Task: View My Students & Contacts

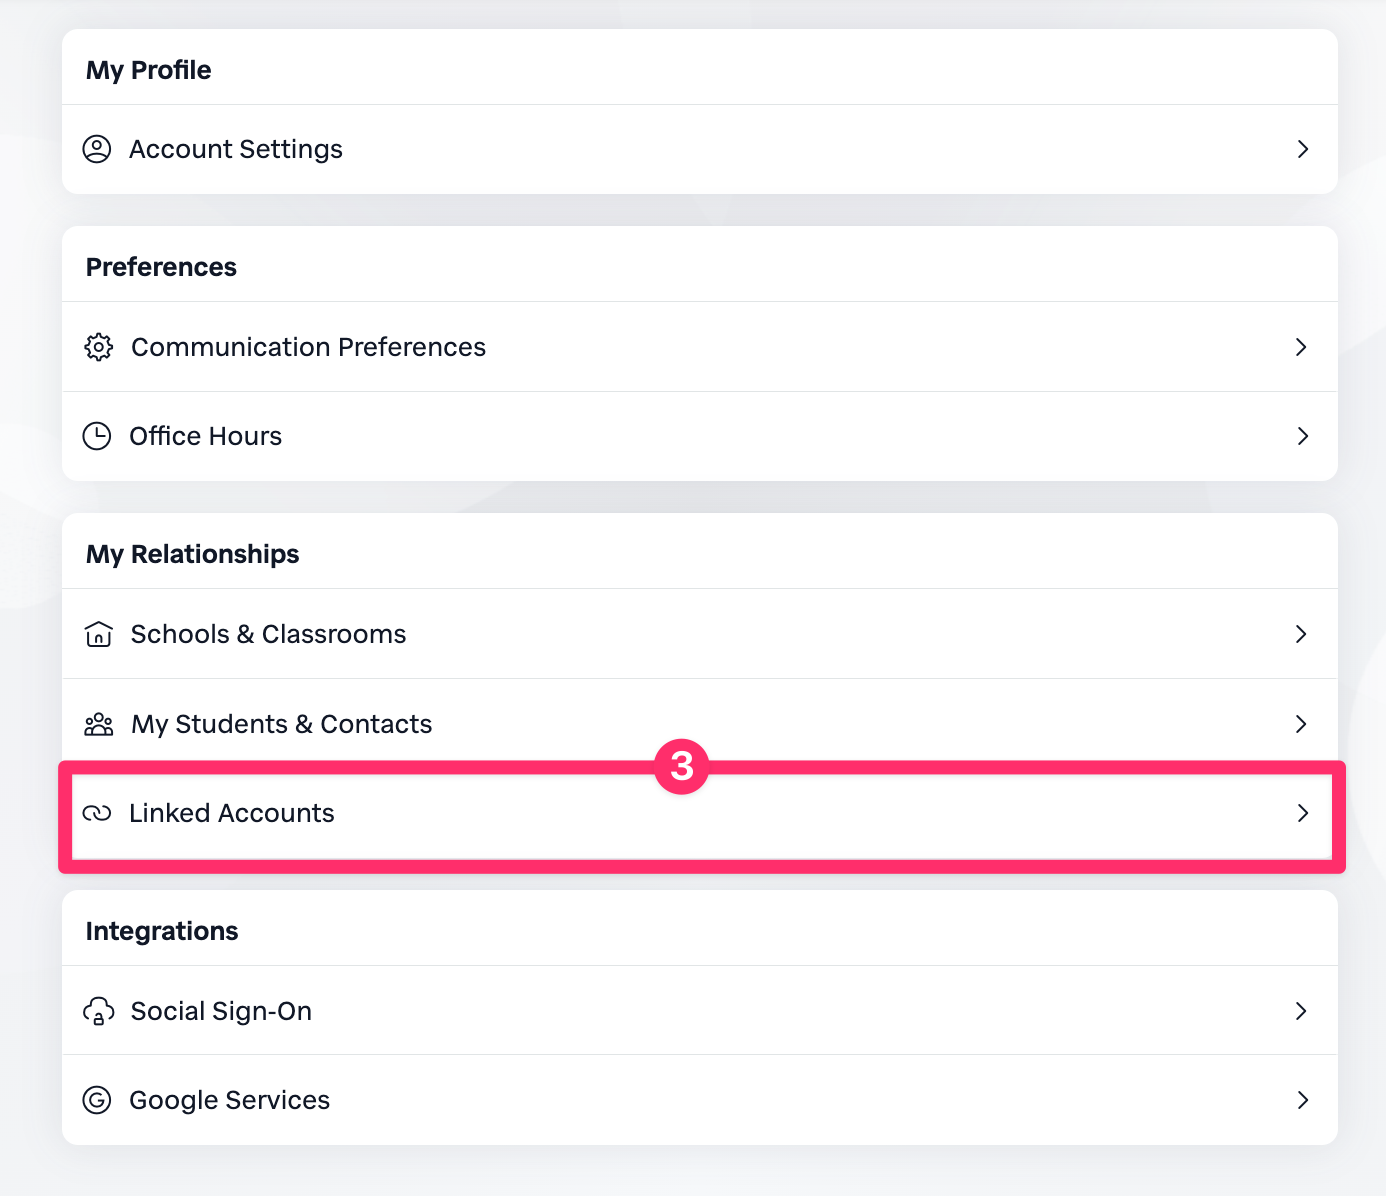Action: pos(700,724)
